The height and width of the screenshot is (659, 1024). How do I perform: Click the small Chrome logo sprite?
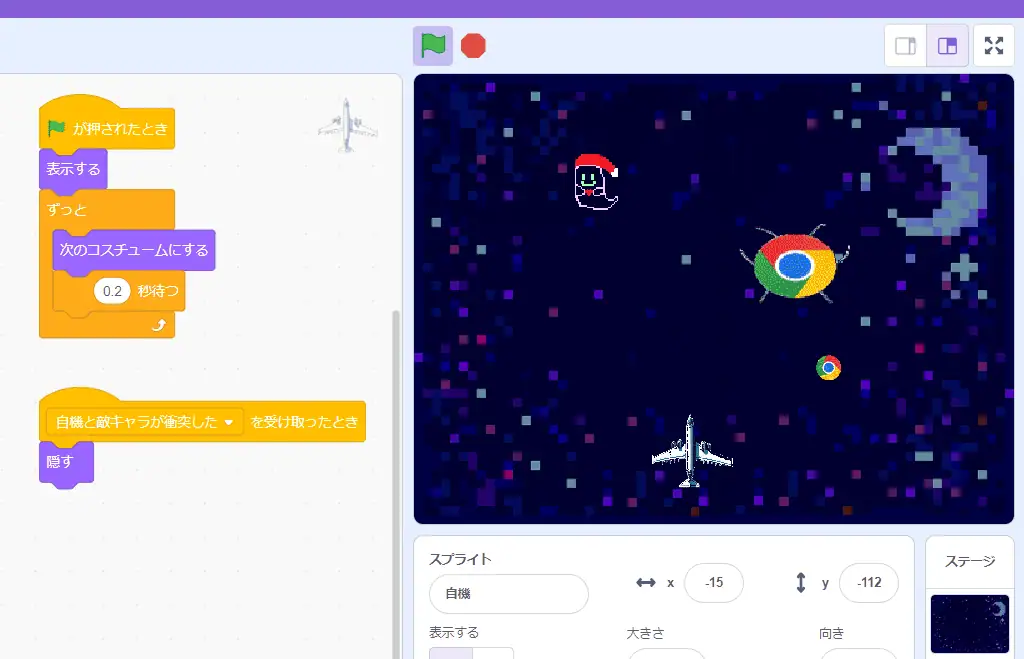(828, 368)
